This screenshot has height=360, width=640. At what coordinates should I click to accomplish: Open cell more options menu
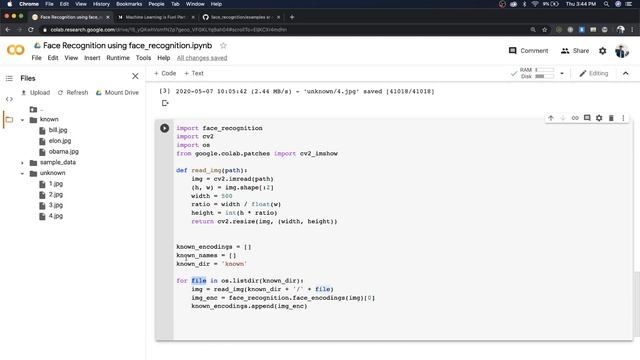623,118
